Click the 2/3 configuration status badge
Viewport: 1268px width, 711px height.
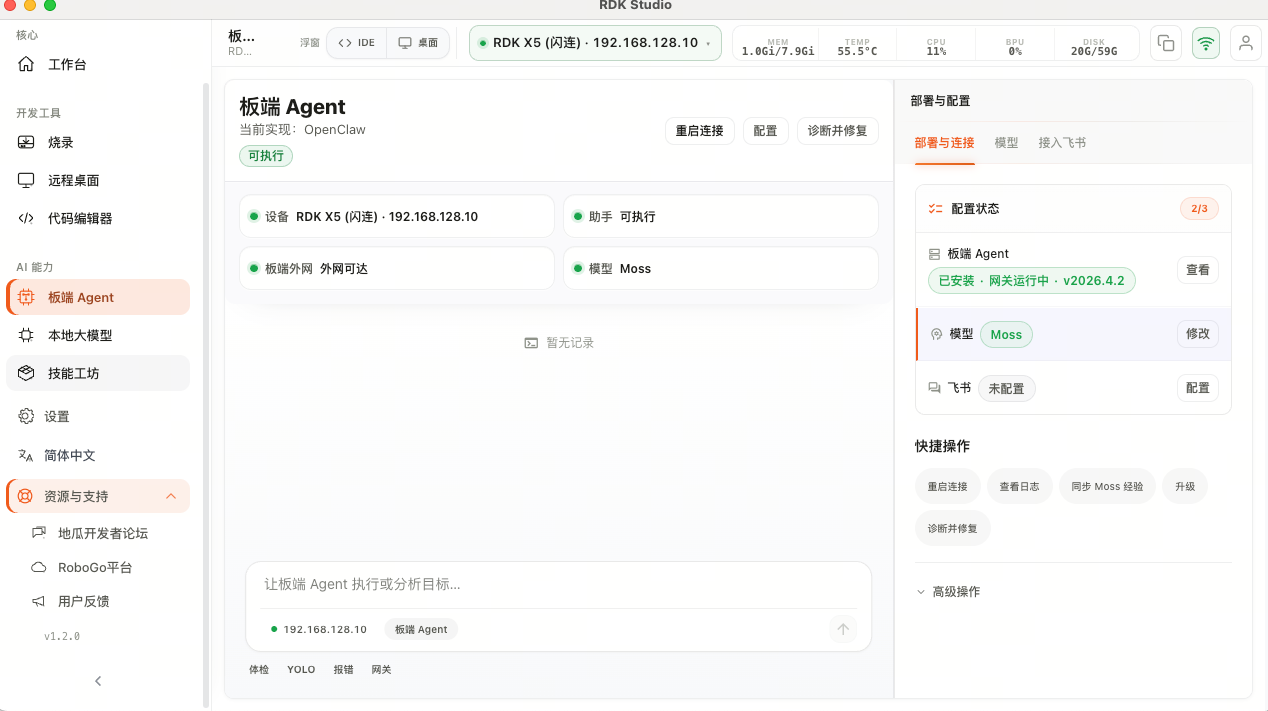point(1199,209)
